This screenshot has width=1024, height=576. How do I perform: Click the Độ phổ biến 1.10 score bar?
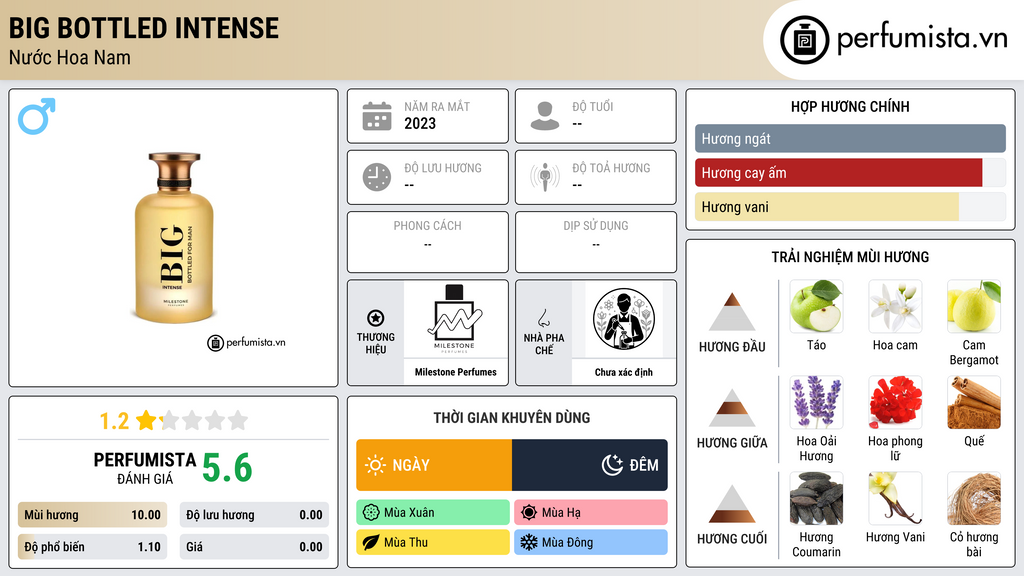coord(92,547)
